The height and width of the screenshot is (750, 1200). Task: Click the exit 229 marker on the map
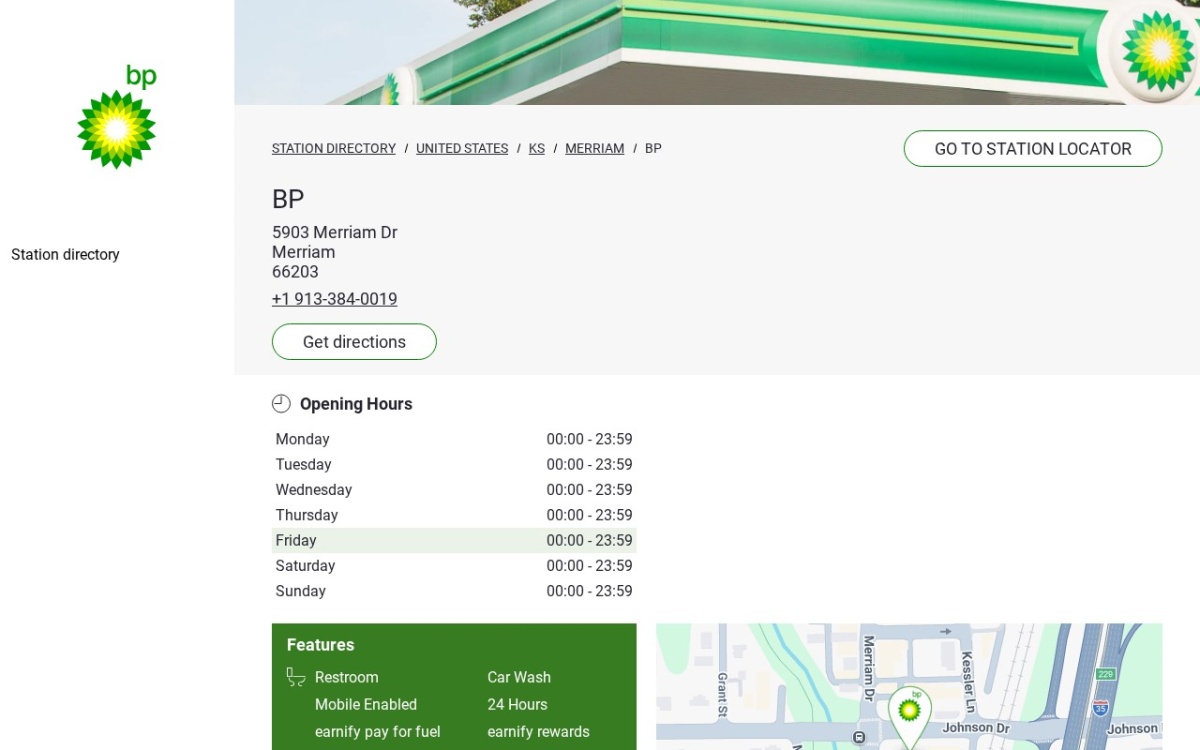(x=1105, y=674)
